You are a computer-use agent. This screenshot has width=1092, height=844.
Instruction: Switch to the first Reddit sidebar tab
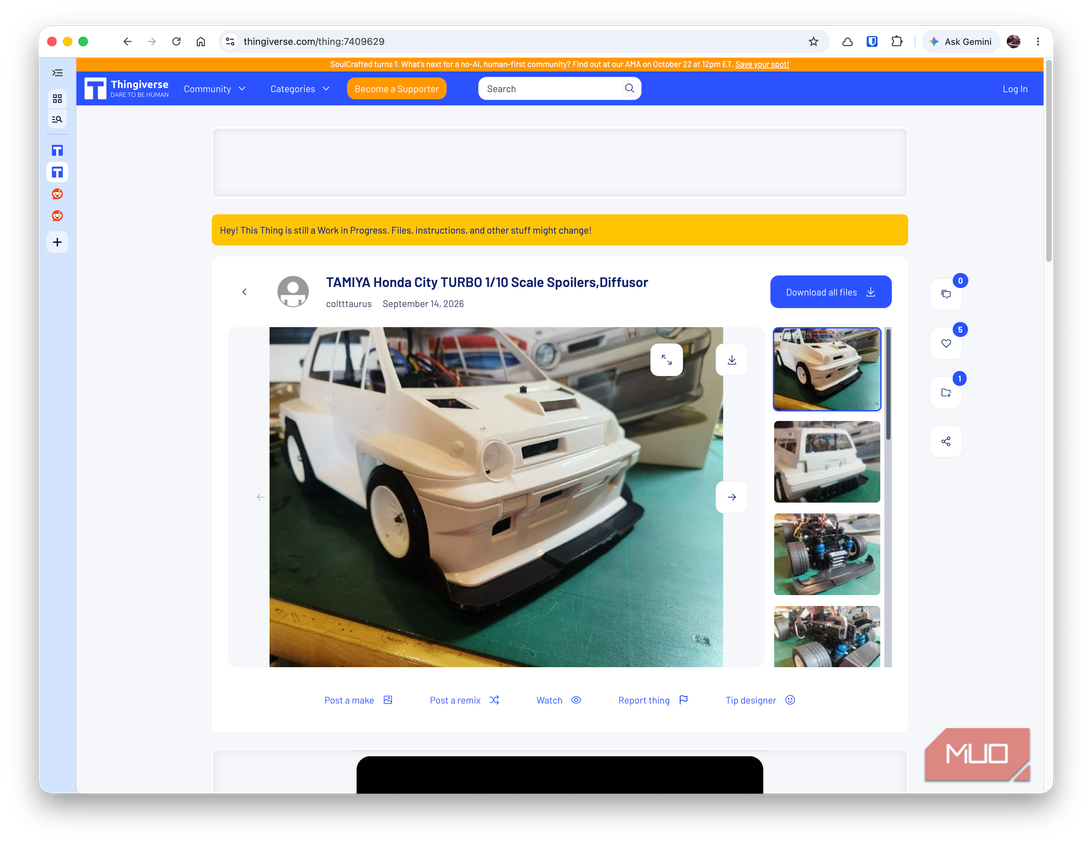57,194
